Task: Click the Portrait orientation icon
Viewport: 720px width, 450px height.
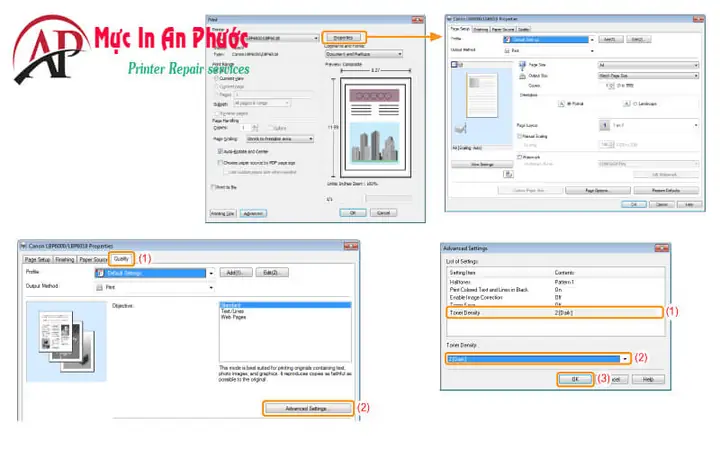Action: [x=561, y=104]
